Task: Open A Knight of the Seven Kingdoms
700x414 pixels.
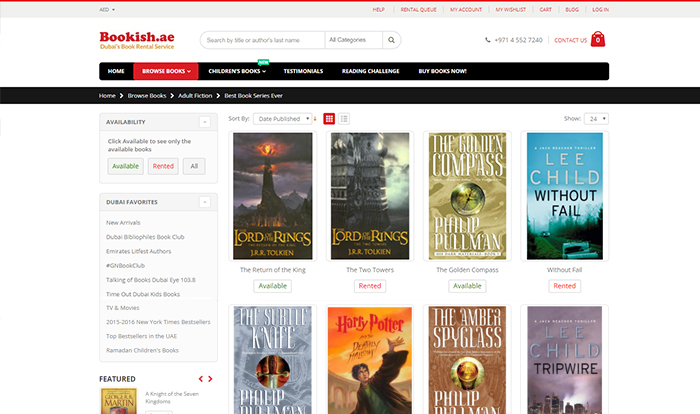Action: (x=172, y=397)
